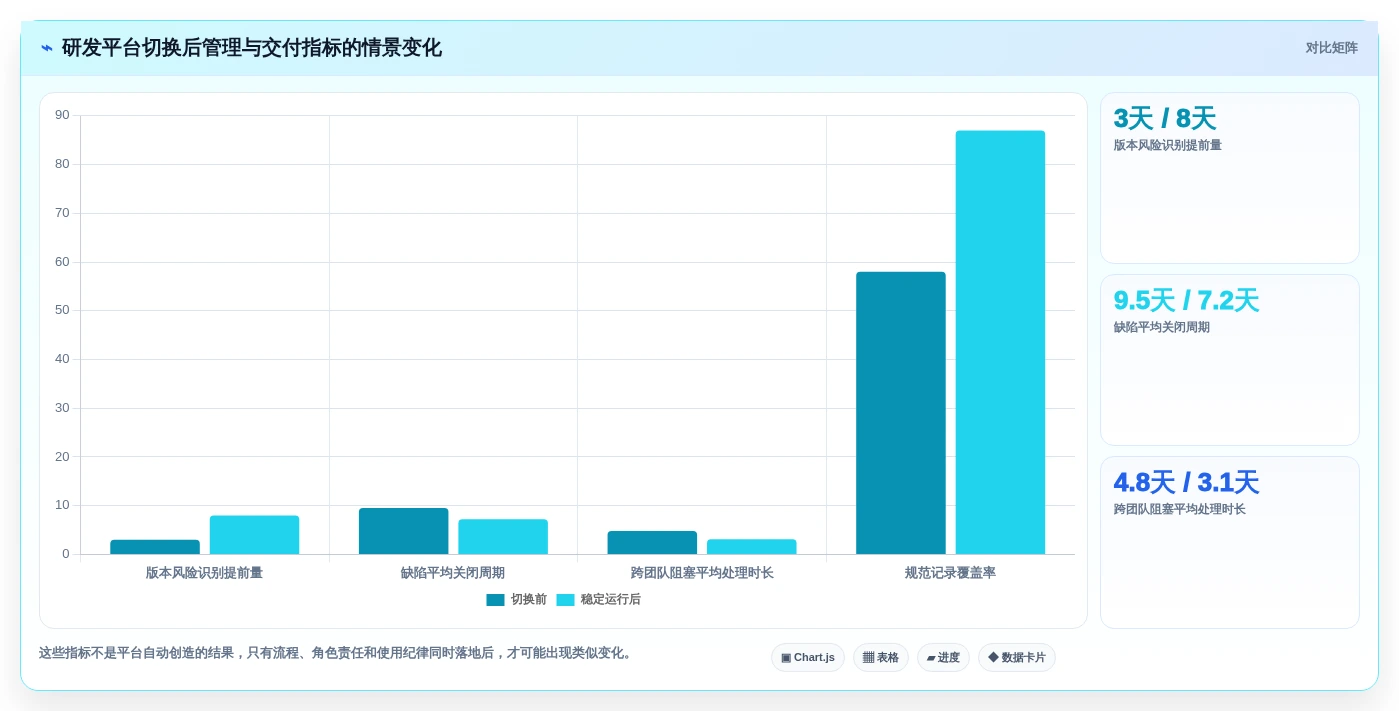
Task: Click the 缺陷平均关闭周期 切换前 bar
Action: [404, 531]
